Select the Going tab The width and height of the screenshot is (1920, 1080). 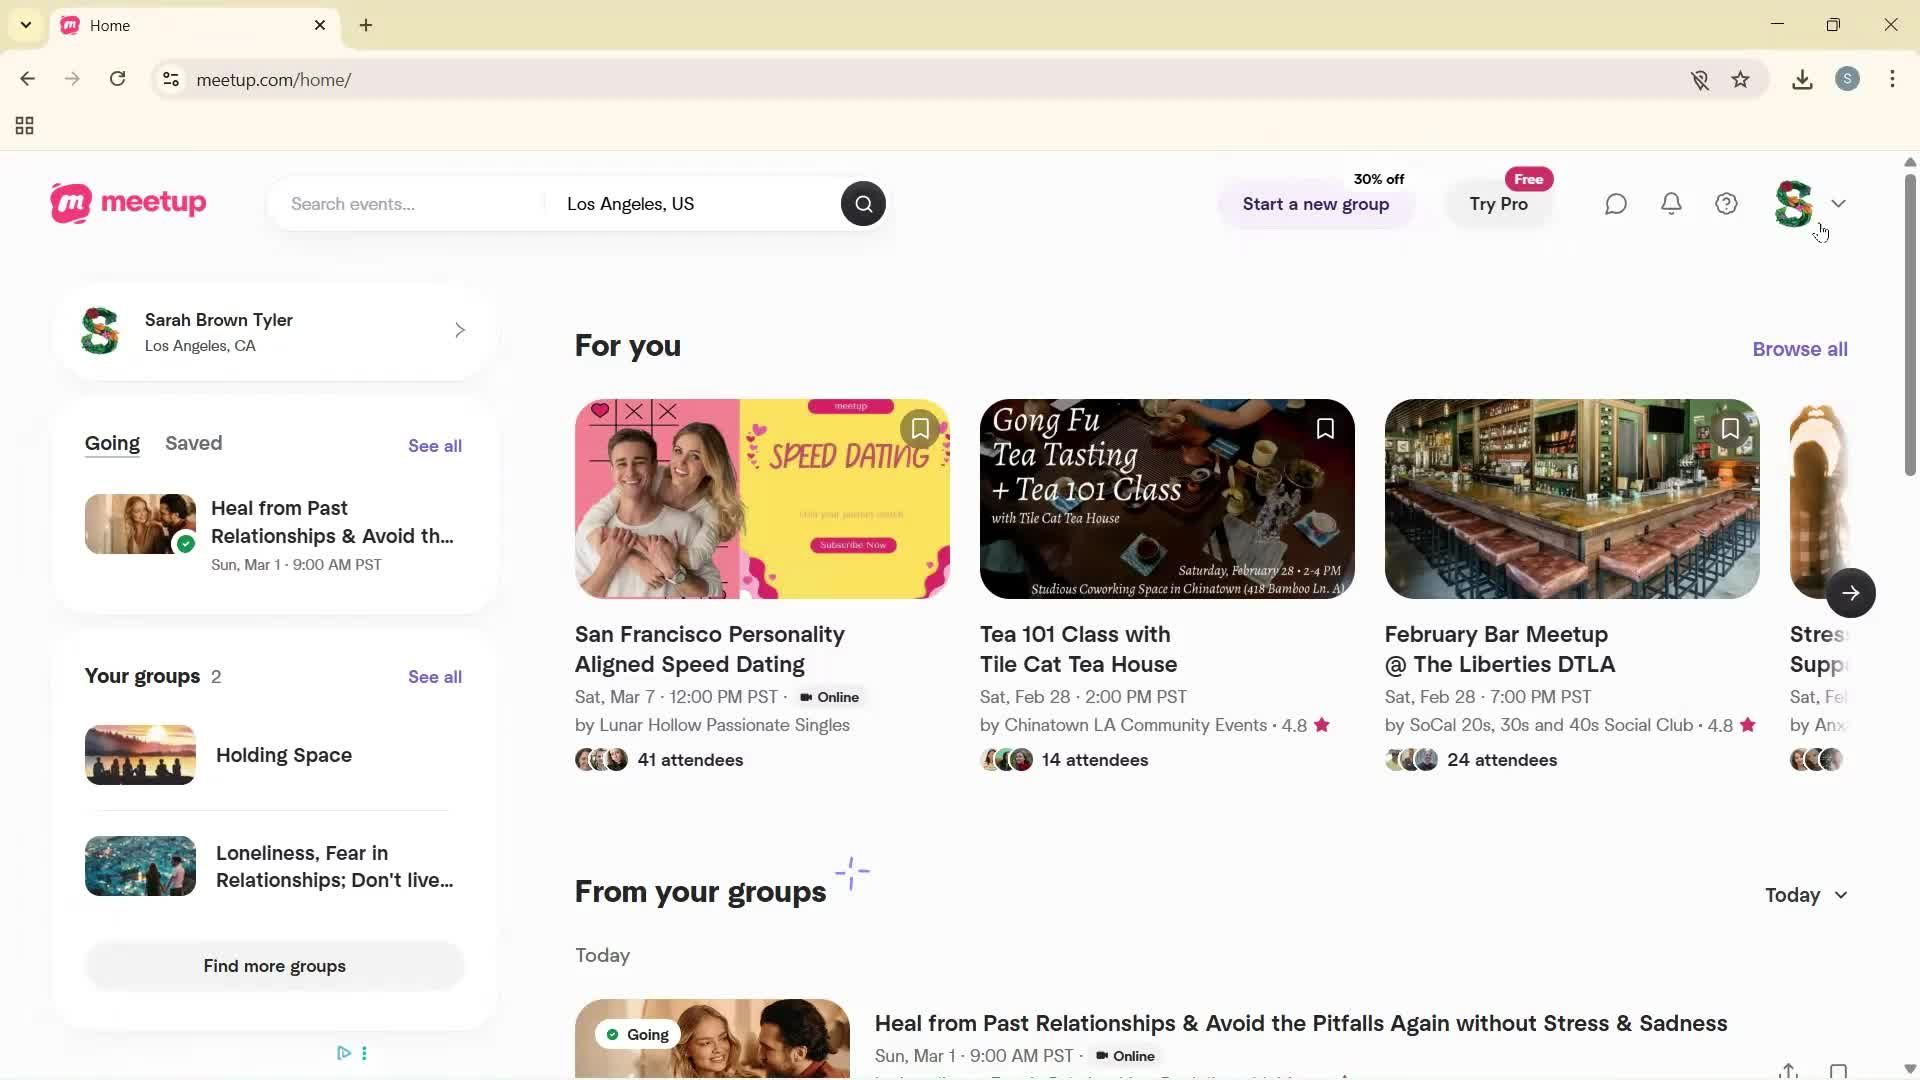(x=112, y=443)
